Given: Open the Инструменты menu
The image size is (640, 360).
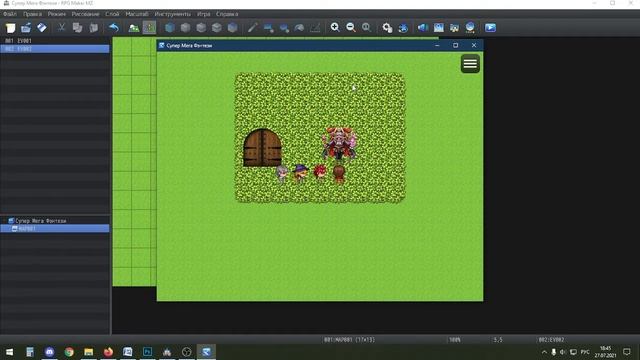Looking at the screenshot, I should [173, 14].
